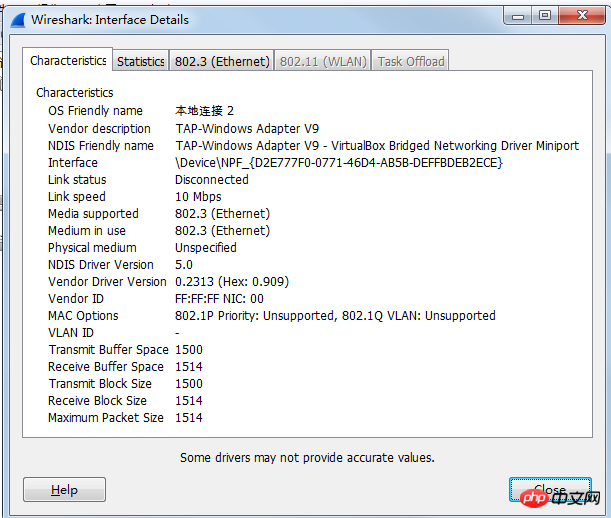Viewport: 611px width, 518px height.
Task: Close window using red X button
Action: click(x=582, y=16)
